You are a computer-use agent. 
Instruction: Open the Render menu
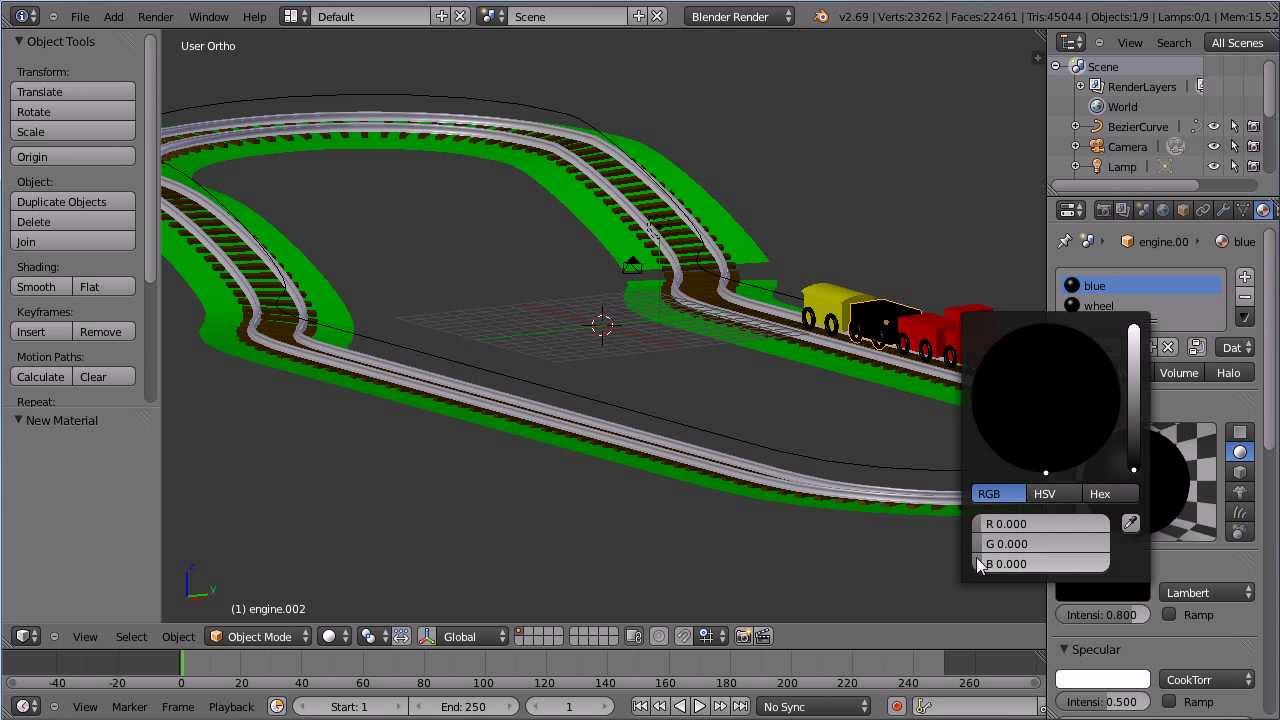(155, 16)
